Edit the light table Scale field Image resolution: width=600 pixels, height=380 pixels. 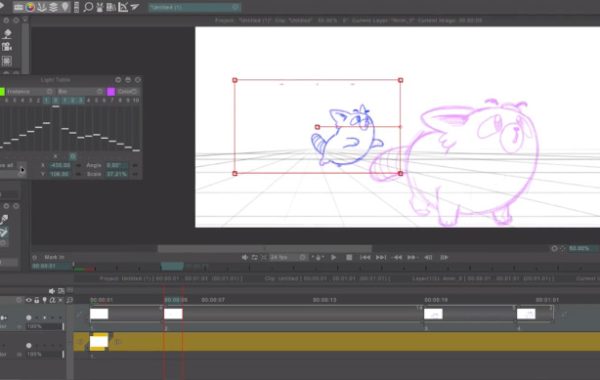pyautogui.click(x=116, y=174)
